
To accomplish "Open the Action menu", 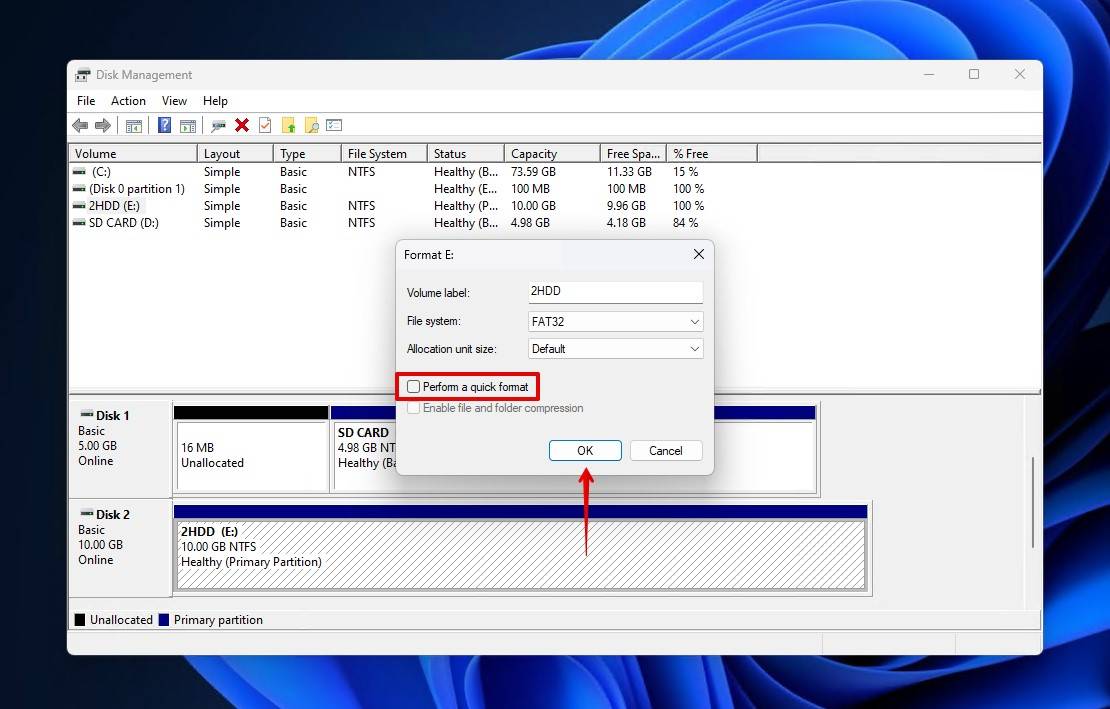I will 128,101.
